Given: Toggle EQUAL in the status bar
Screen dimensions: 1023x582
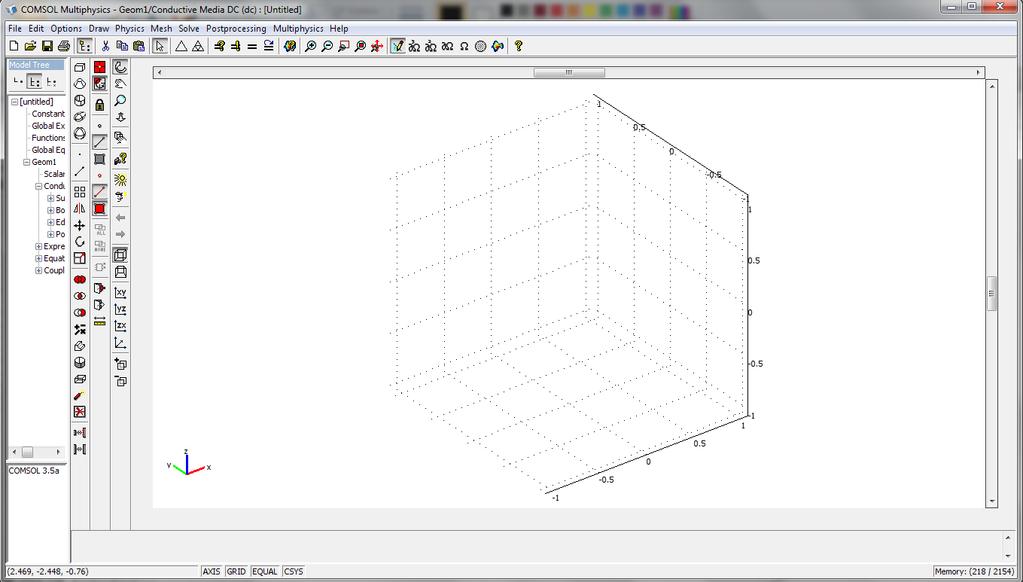Looking at the screenshot, I should (x=264, y=571).
